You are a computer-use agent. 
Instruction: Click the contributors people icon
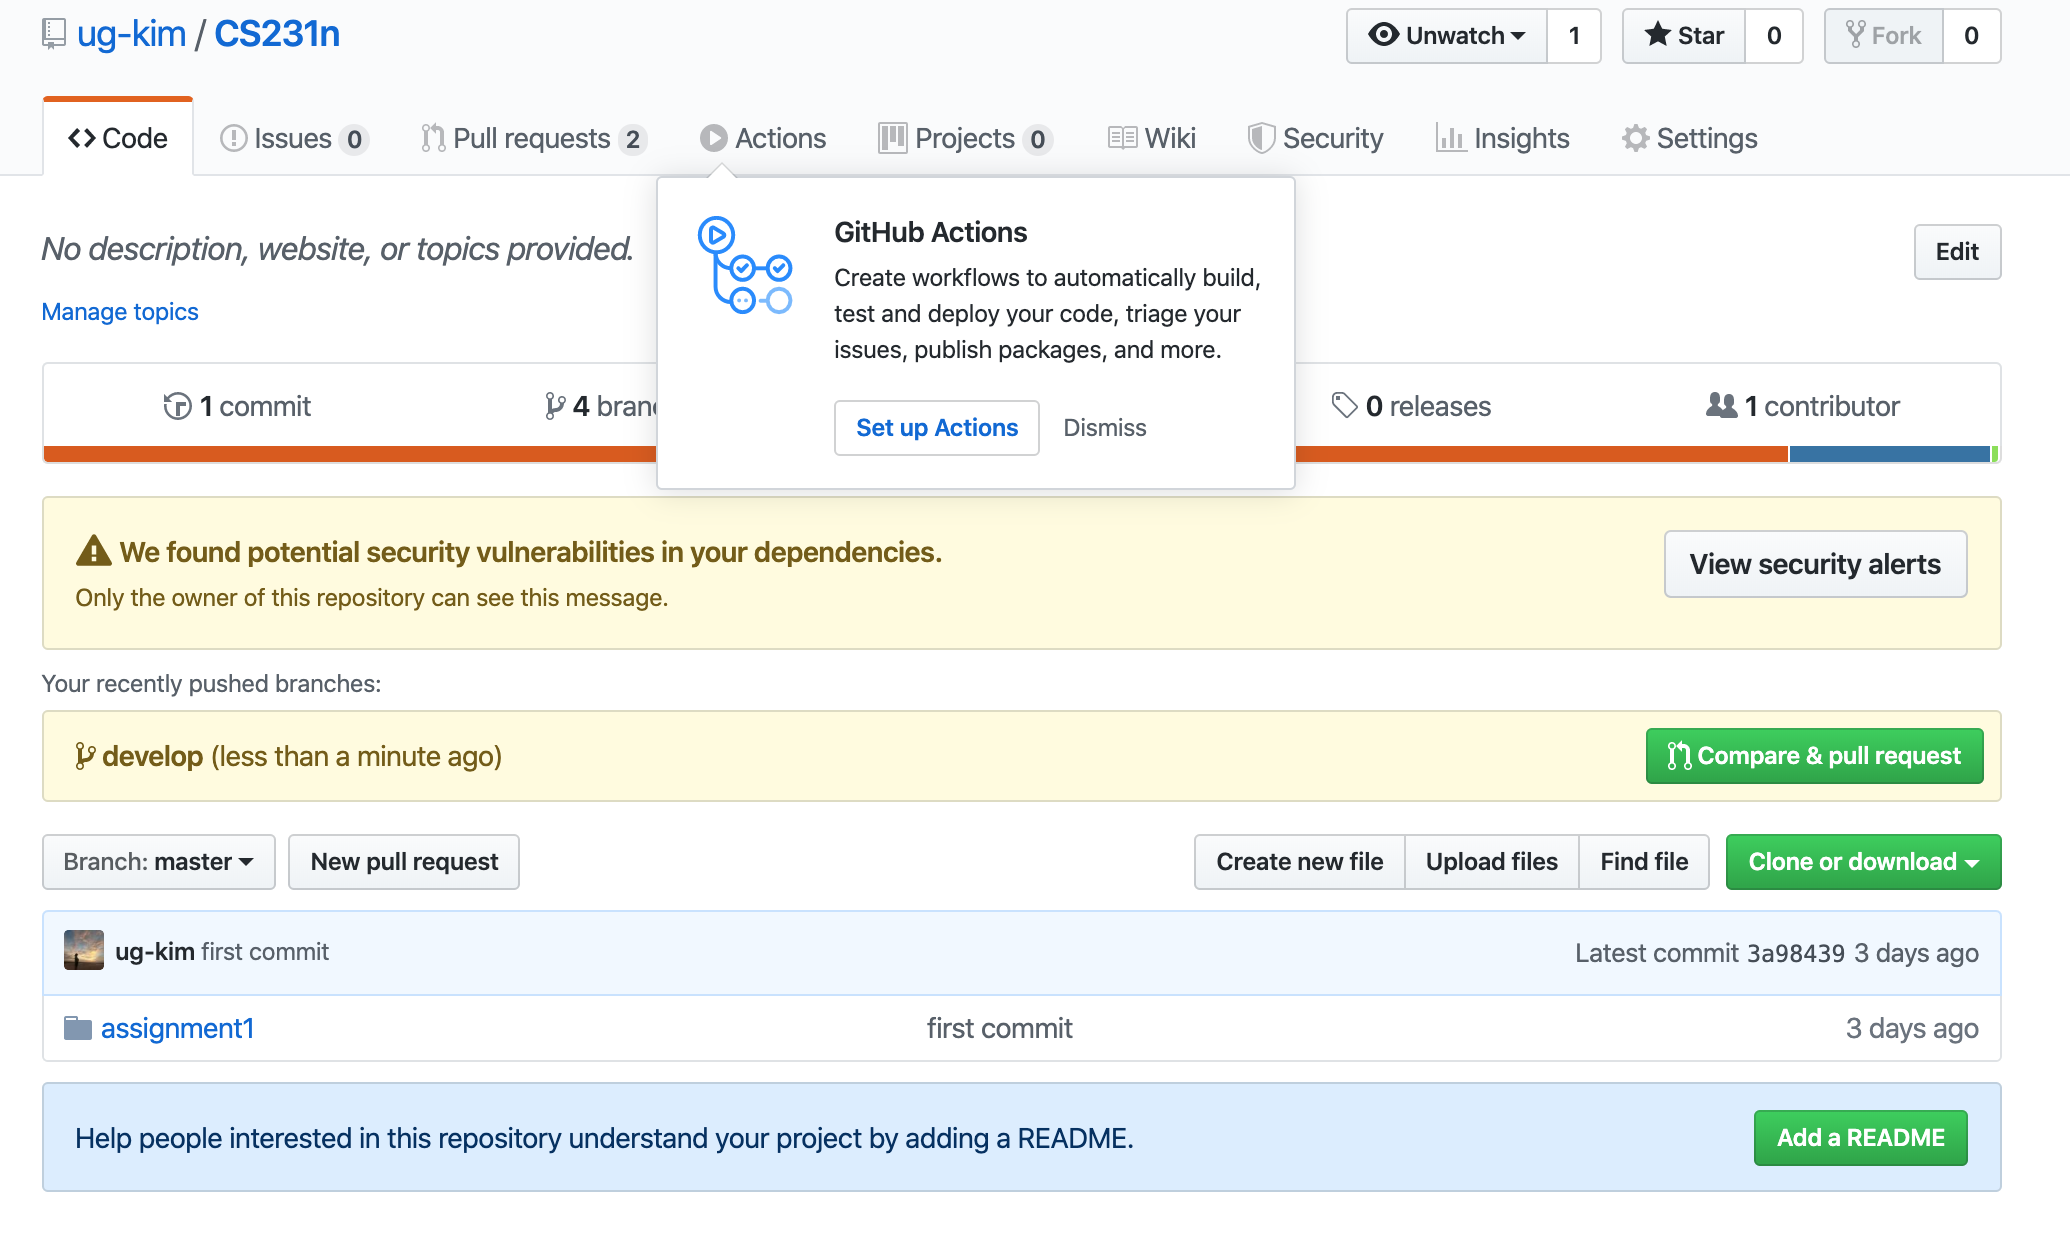(1721, 405)
